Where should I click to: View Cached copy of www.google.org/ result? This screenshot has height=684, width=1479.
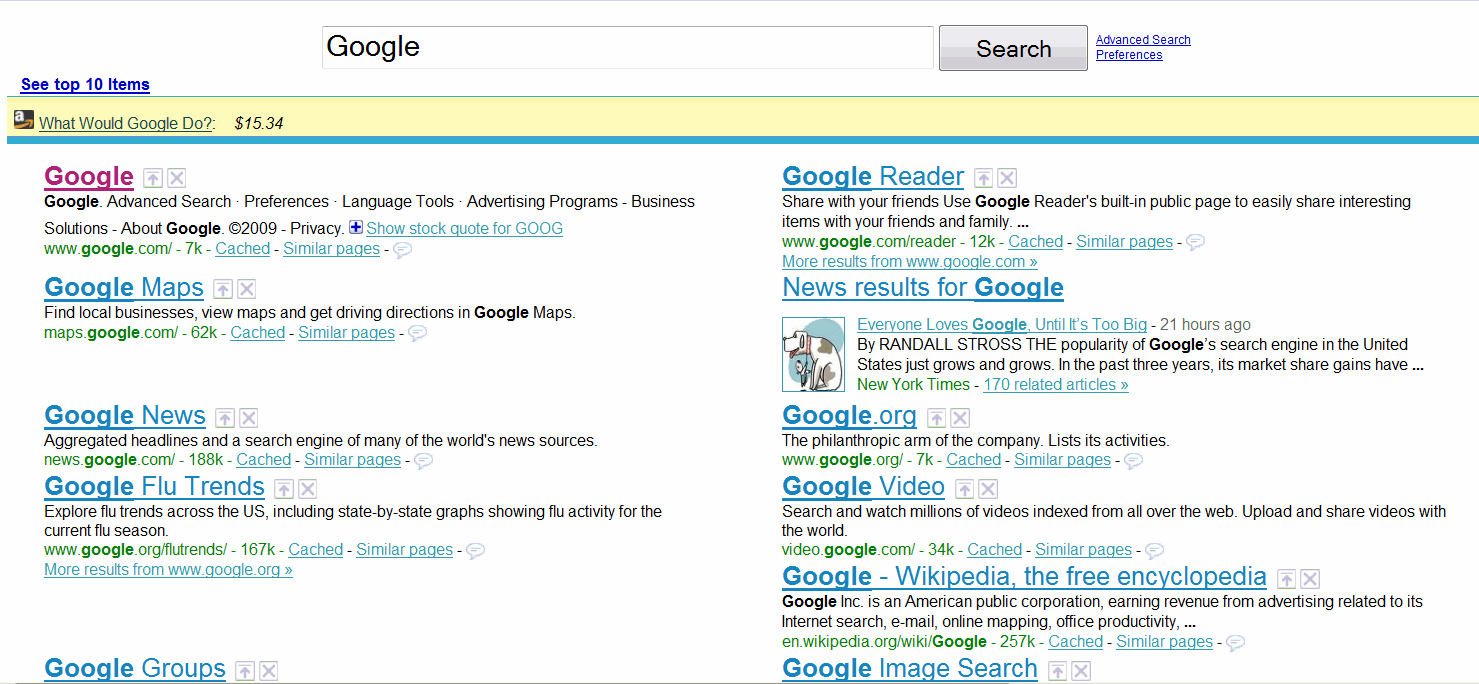point(974,460)
